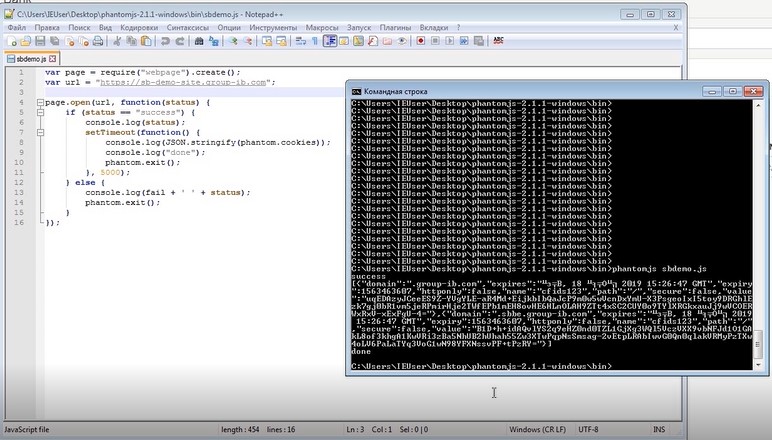
Task: Open the ? help menu
Action: [458, 28]
